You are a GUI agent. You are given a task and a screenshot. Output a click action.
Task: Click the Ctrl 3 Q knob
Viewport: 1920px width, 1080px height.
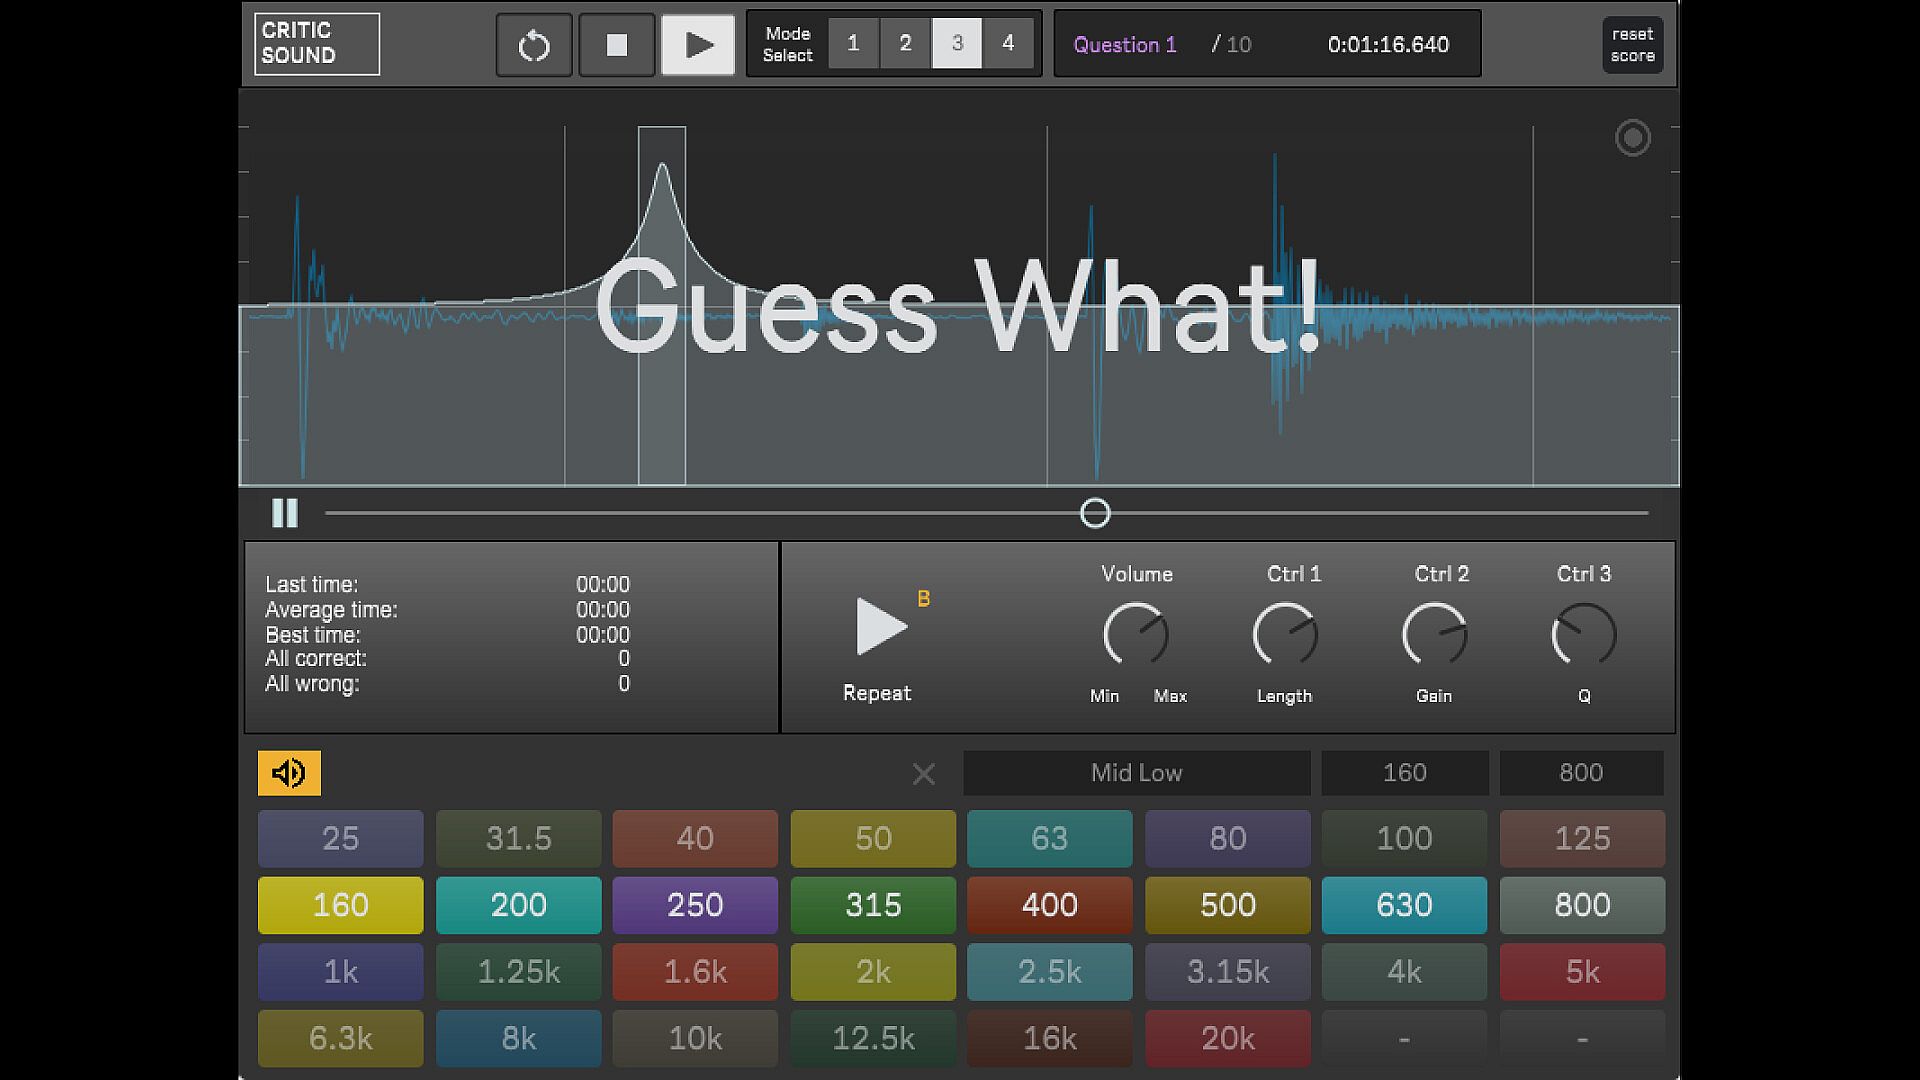tap(1583, 634)
